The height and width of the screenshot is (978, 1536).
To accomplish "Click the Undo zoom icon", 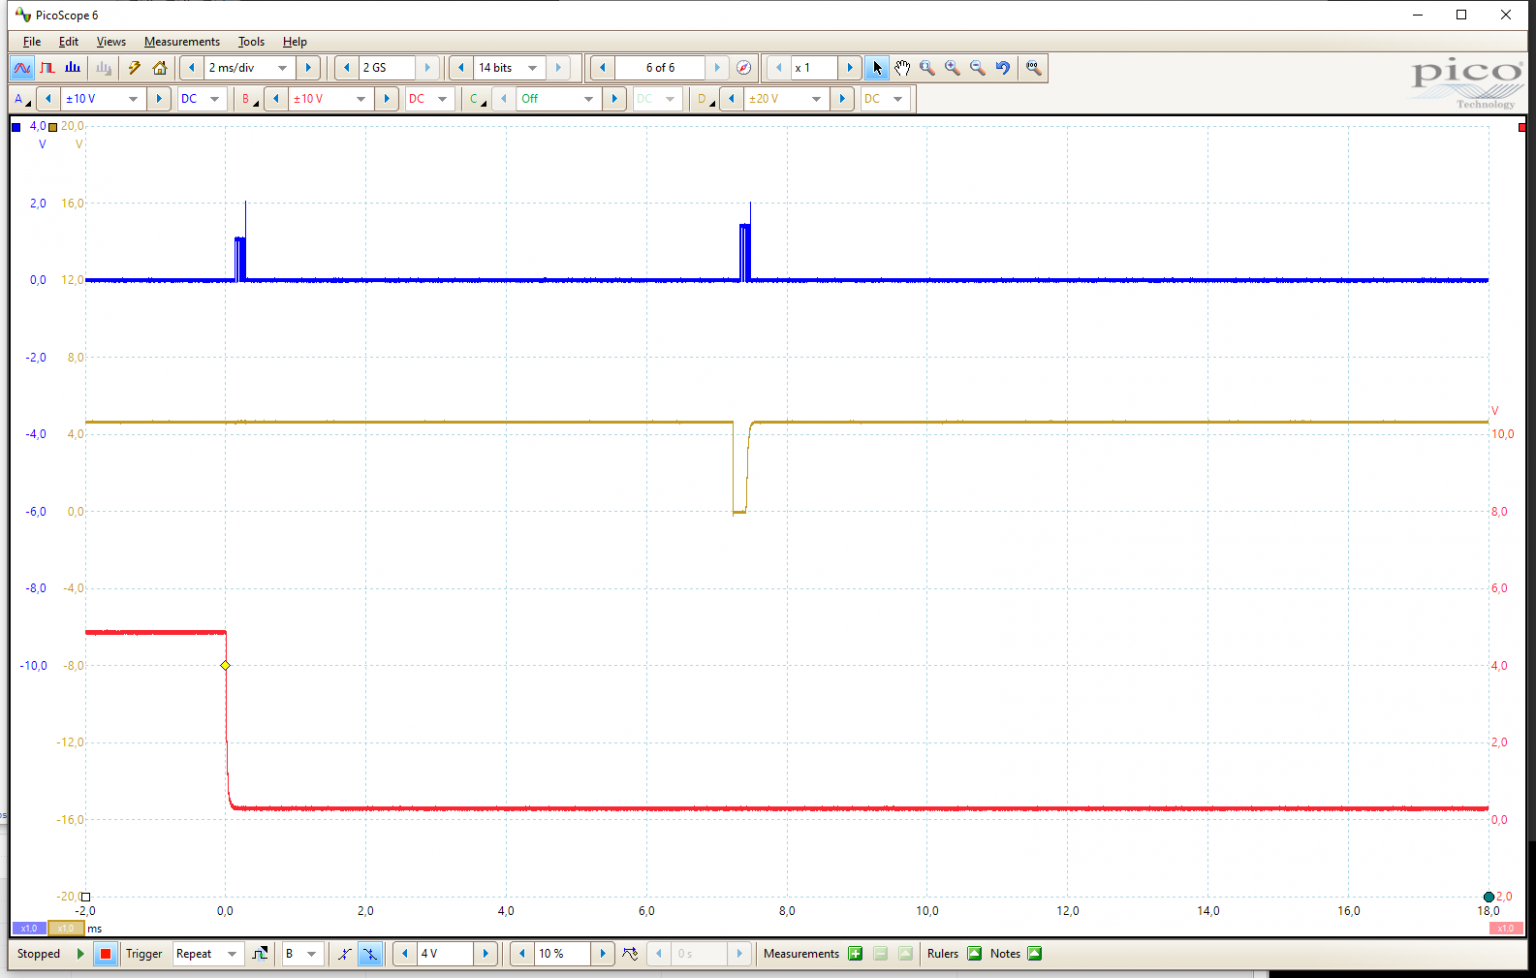I will (x=1002, y=67).
